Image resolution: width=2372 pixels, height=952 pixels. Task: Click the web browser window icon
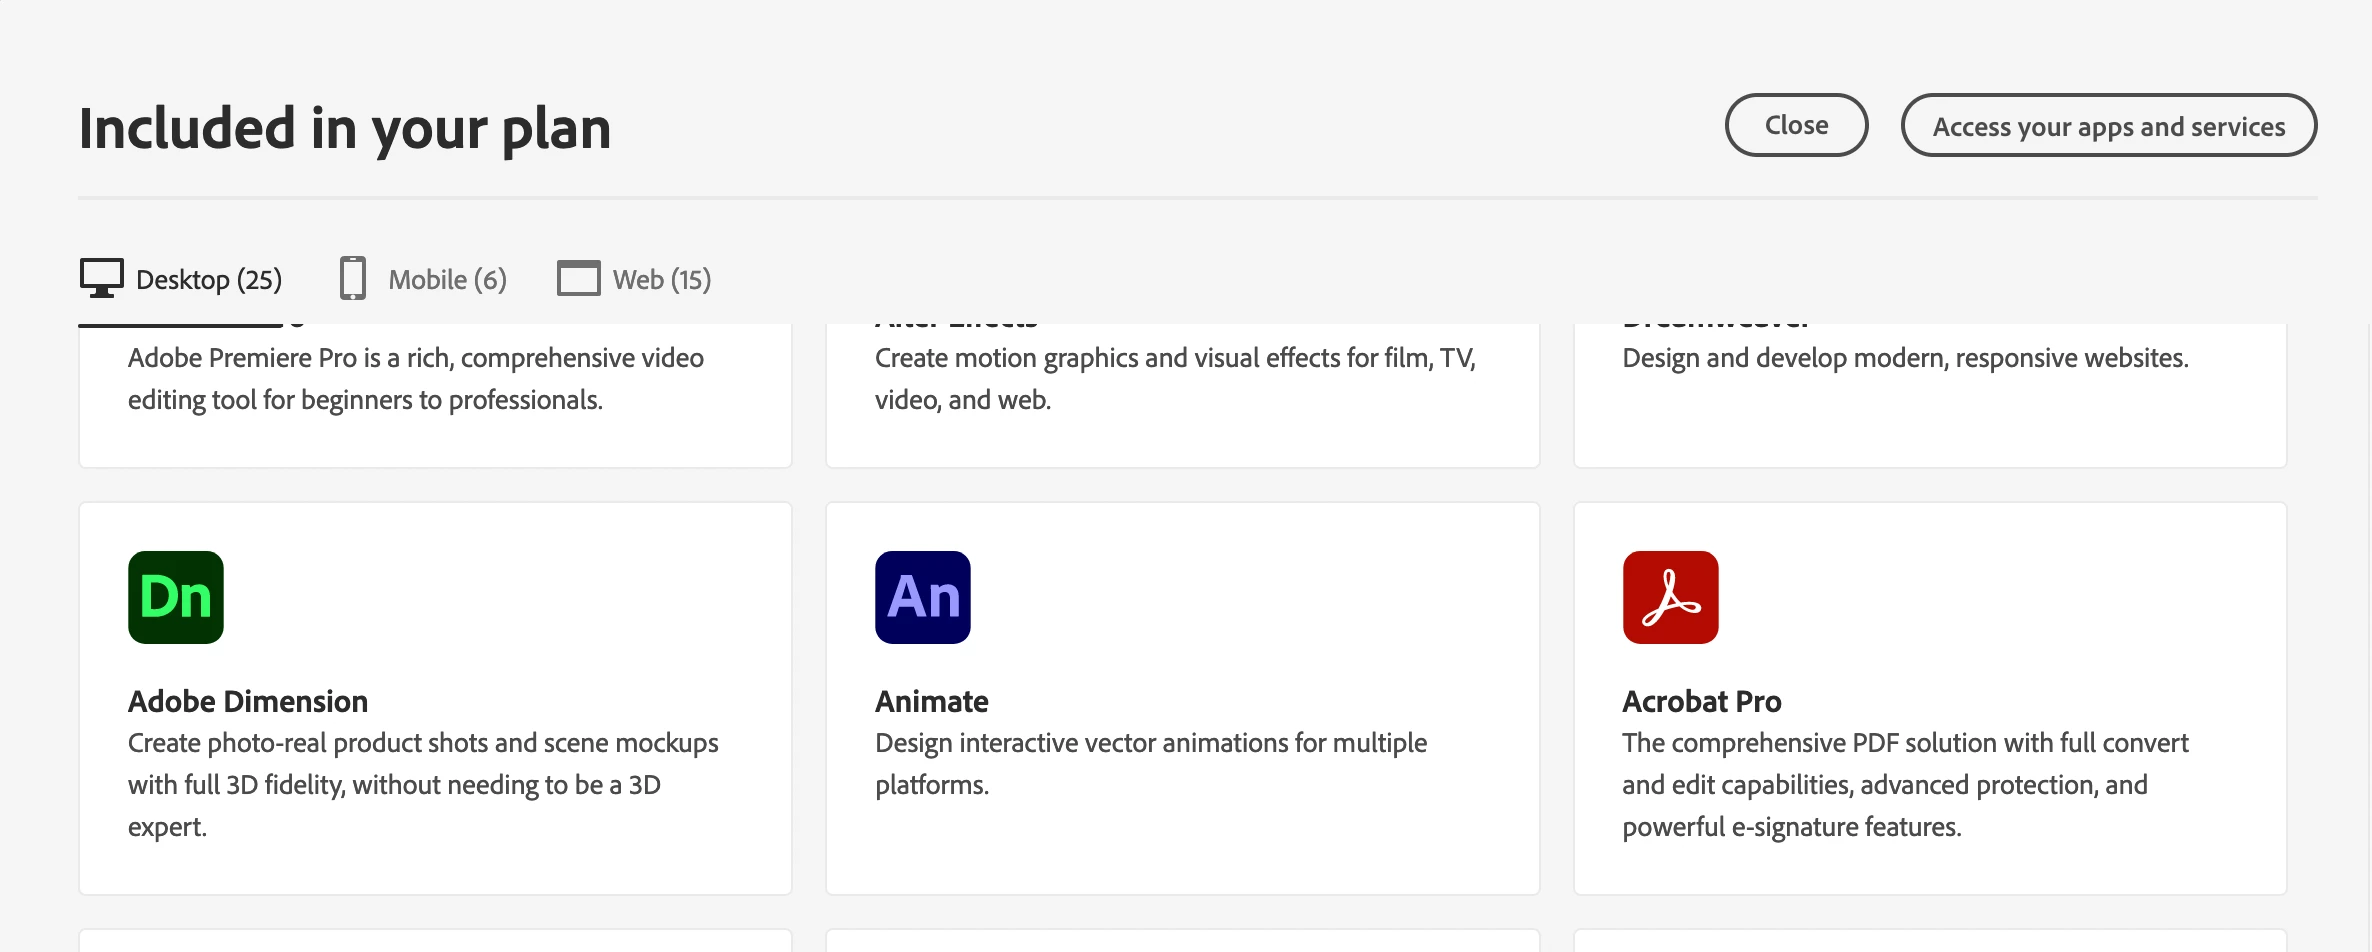coord(578,278)
